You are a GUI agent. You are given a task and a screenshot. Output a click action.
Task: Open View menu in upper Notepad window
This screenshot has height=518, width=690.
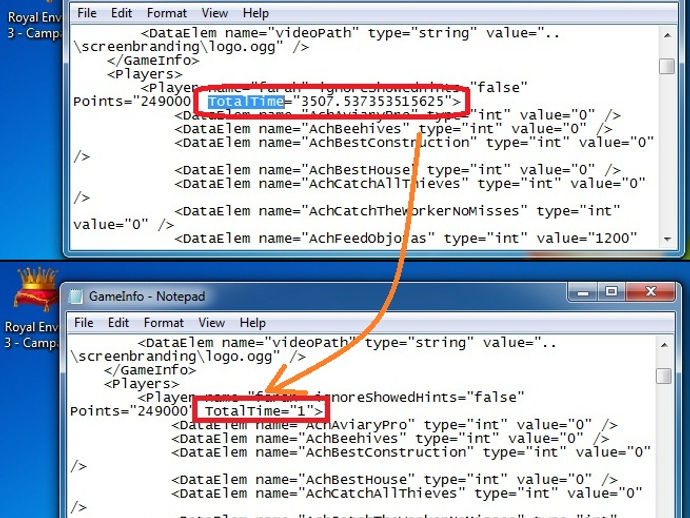(x=215, y=13)
